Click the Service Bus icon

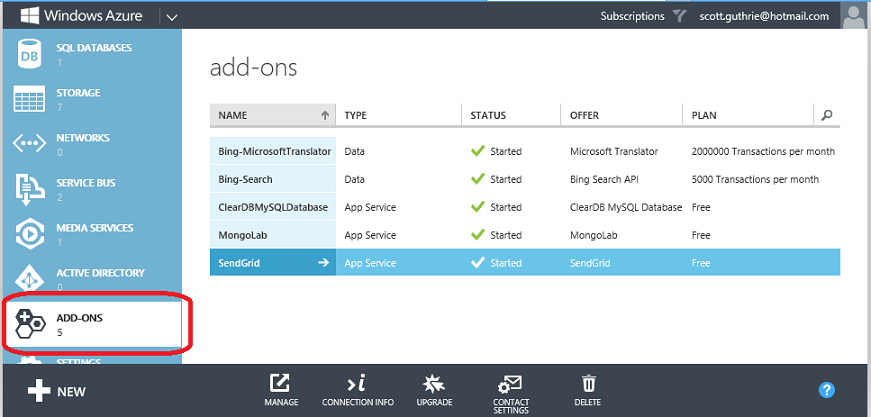(28, 189)
